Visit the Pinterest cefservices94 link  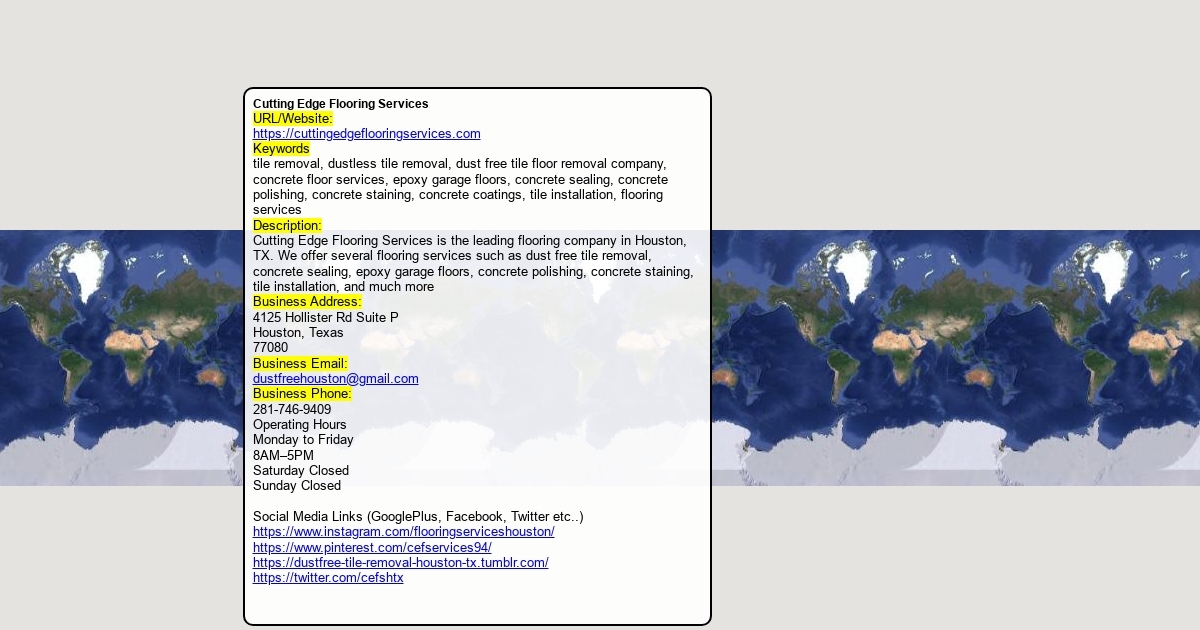click(372, 548)
